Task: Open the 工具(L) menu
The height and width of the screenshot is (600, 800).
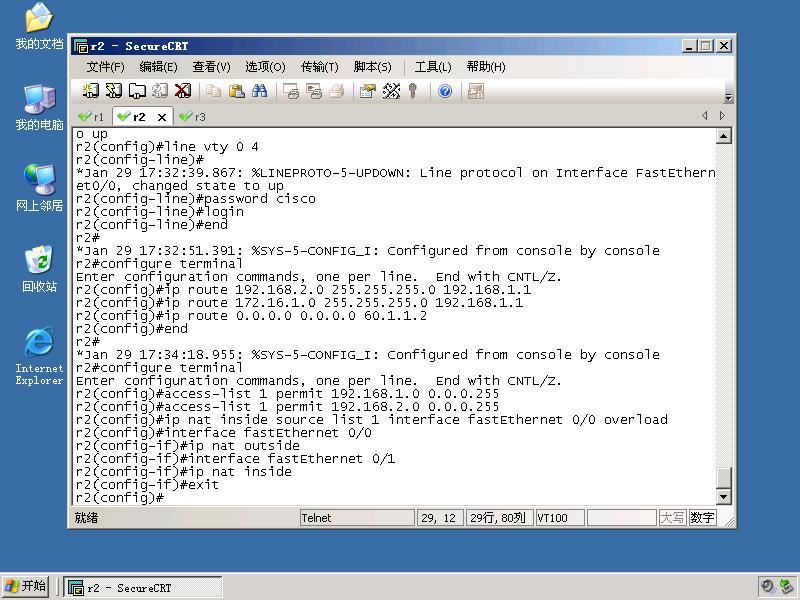Action: tap(433, 67)
